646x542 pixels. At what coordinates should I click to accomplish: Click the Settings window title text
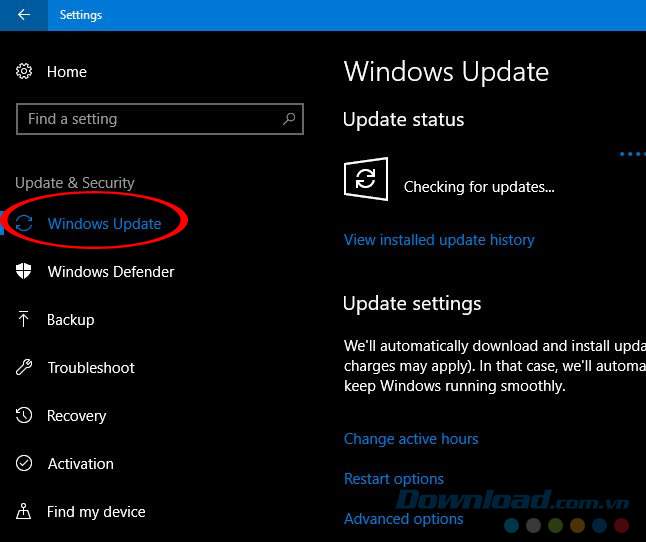[81, 15]
